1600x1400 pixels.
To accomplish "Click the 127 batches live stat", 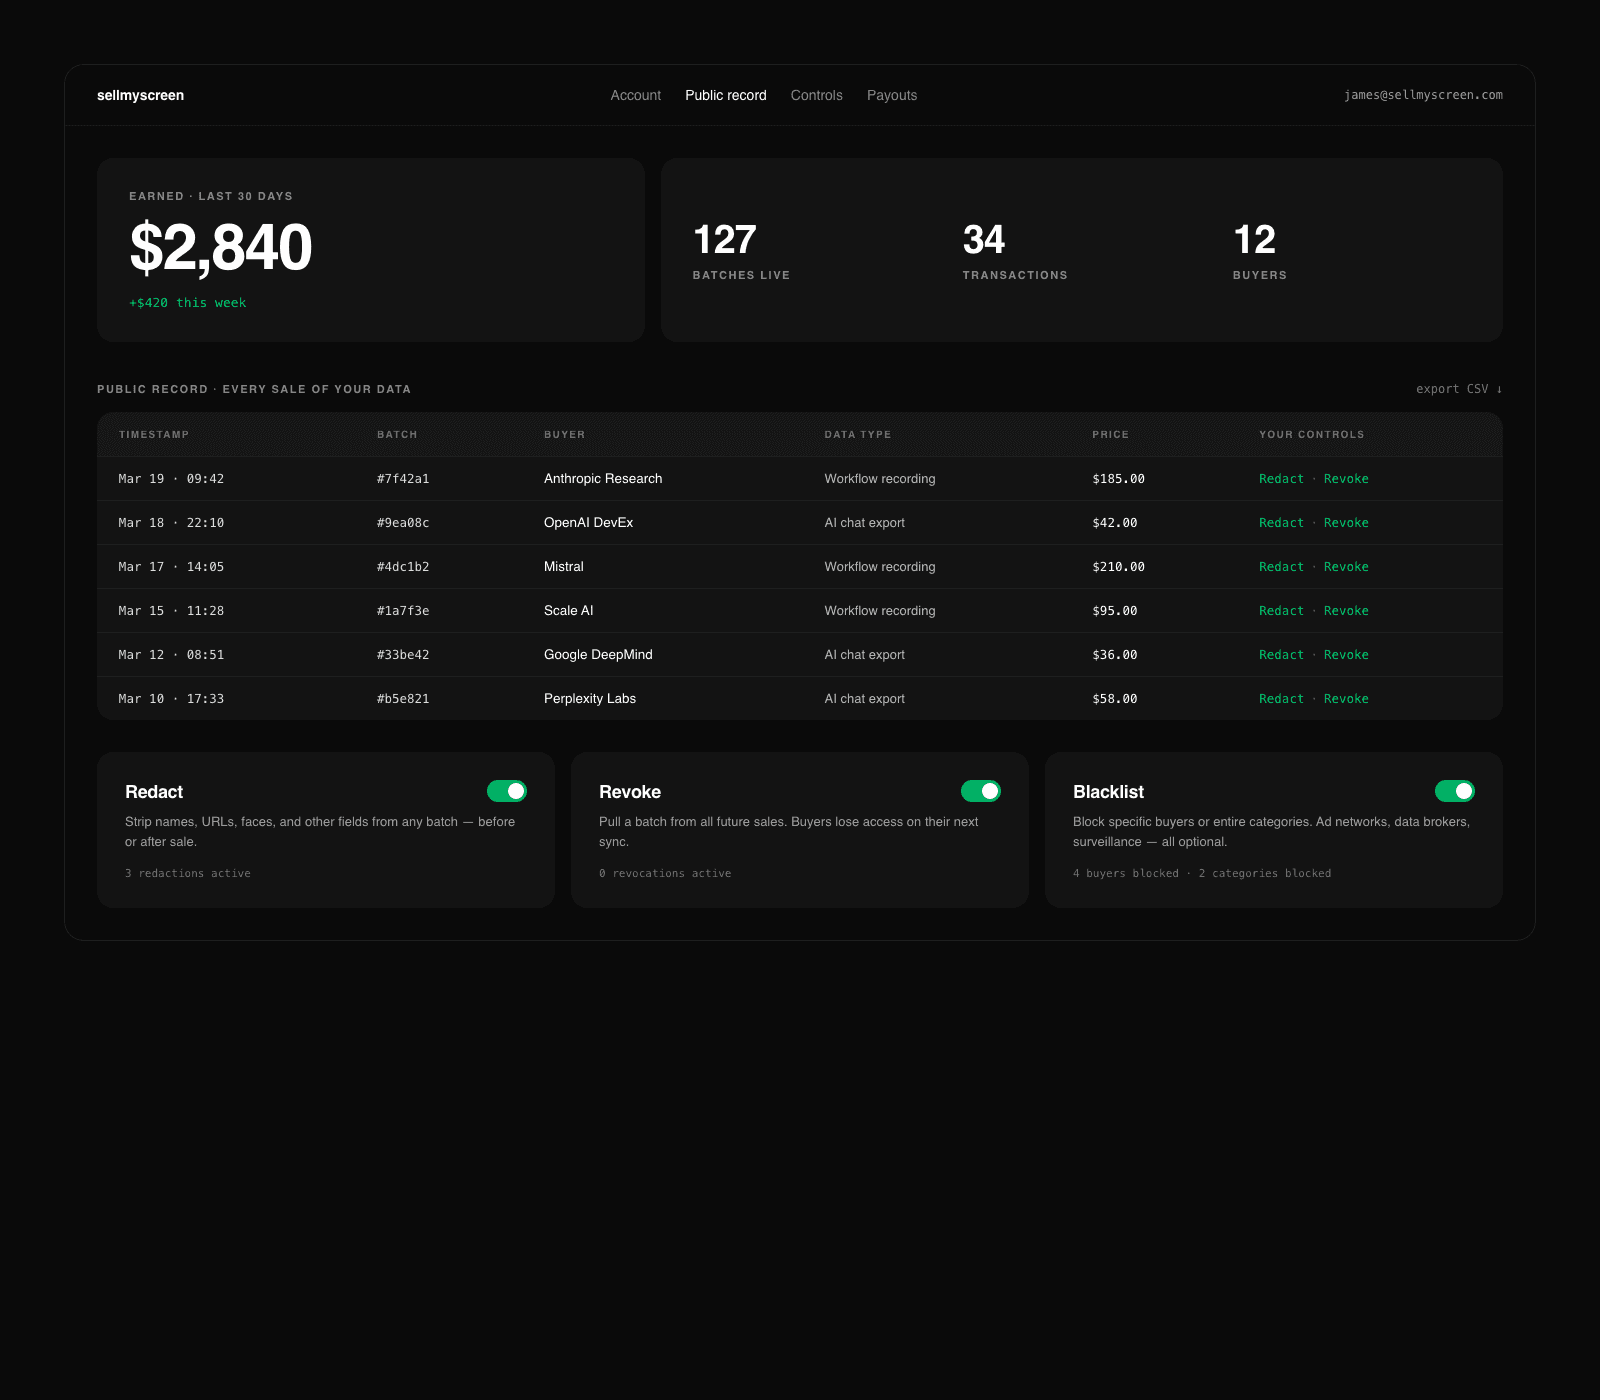I will (x=741, y=252).
